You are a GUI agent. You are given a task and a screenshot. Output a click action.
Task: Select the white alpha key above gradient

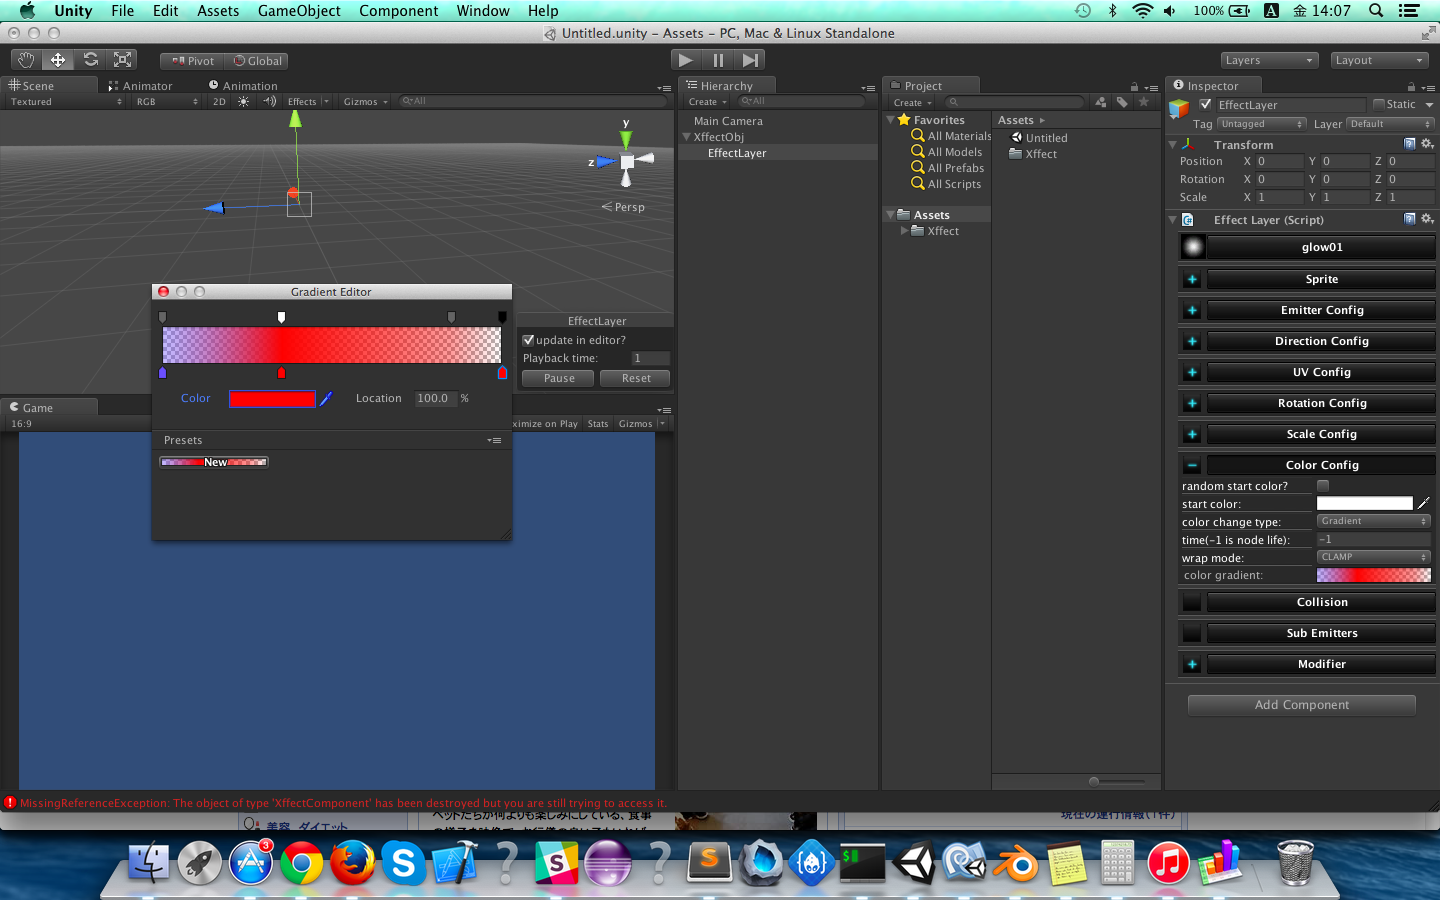click(x=281, y=317)
